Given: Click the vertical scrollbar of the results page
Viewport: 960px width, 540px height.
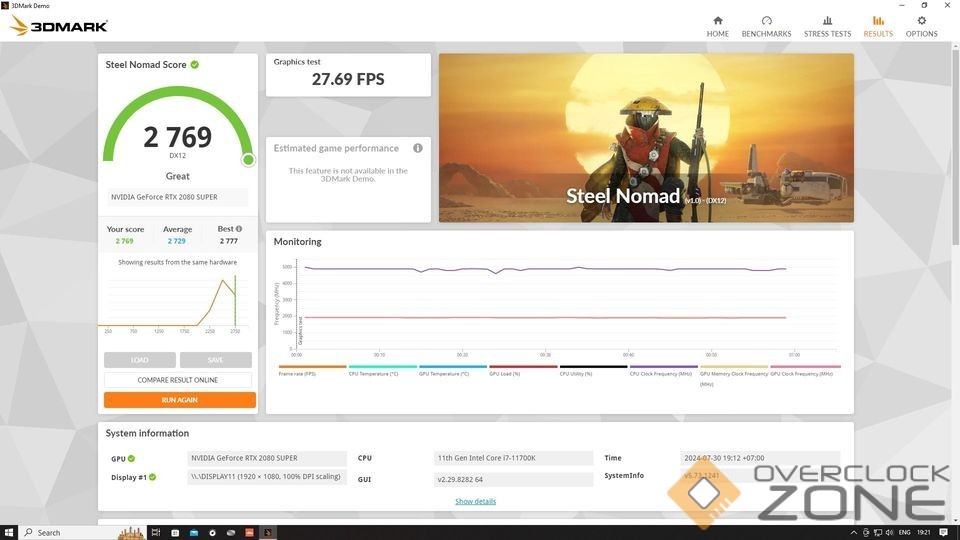Looking at the screenshot, I should point(955,147).
